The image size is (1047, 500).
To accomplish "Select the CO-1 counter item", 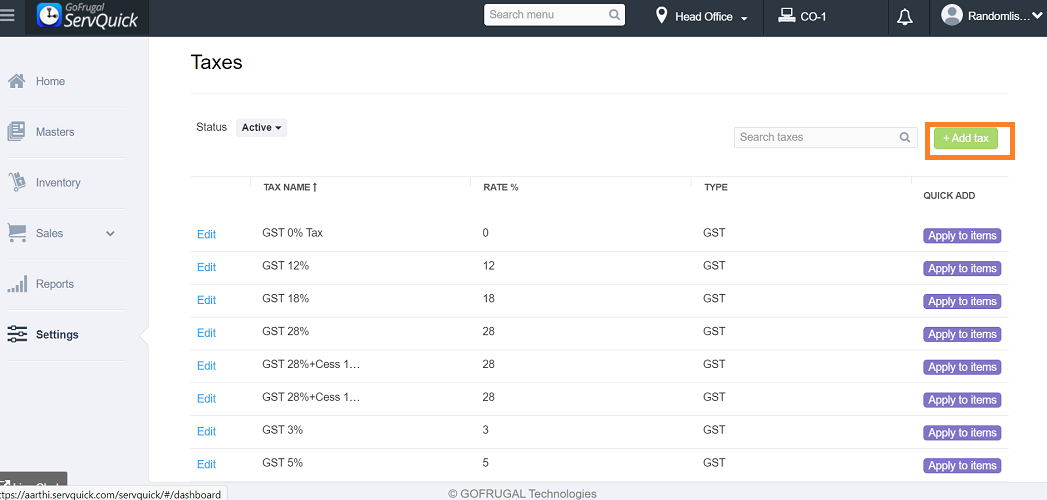I will click(802, 17).
